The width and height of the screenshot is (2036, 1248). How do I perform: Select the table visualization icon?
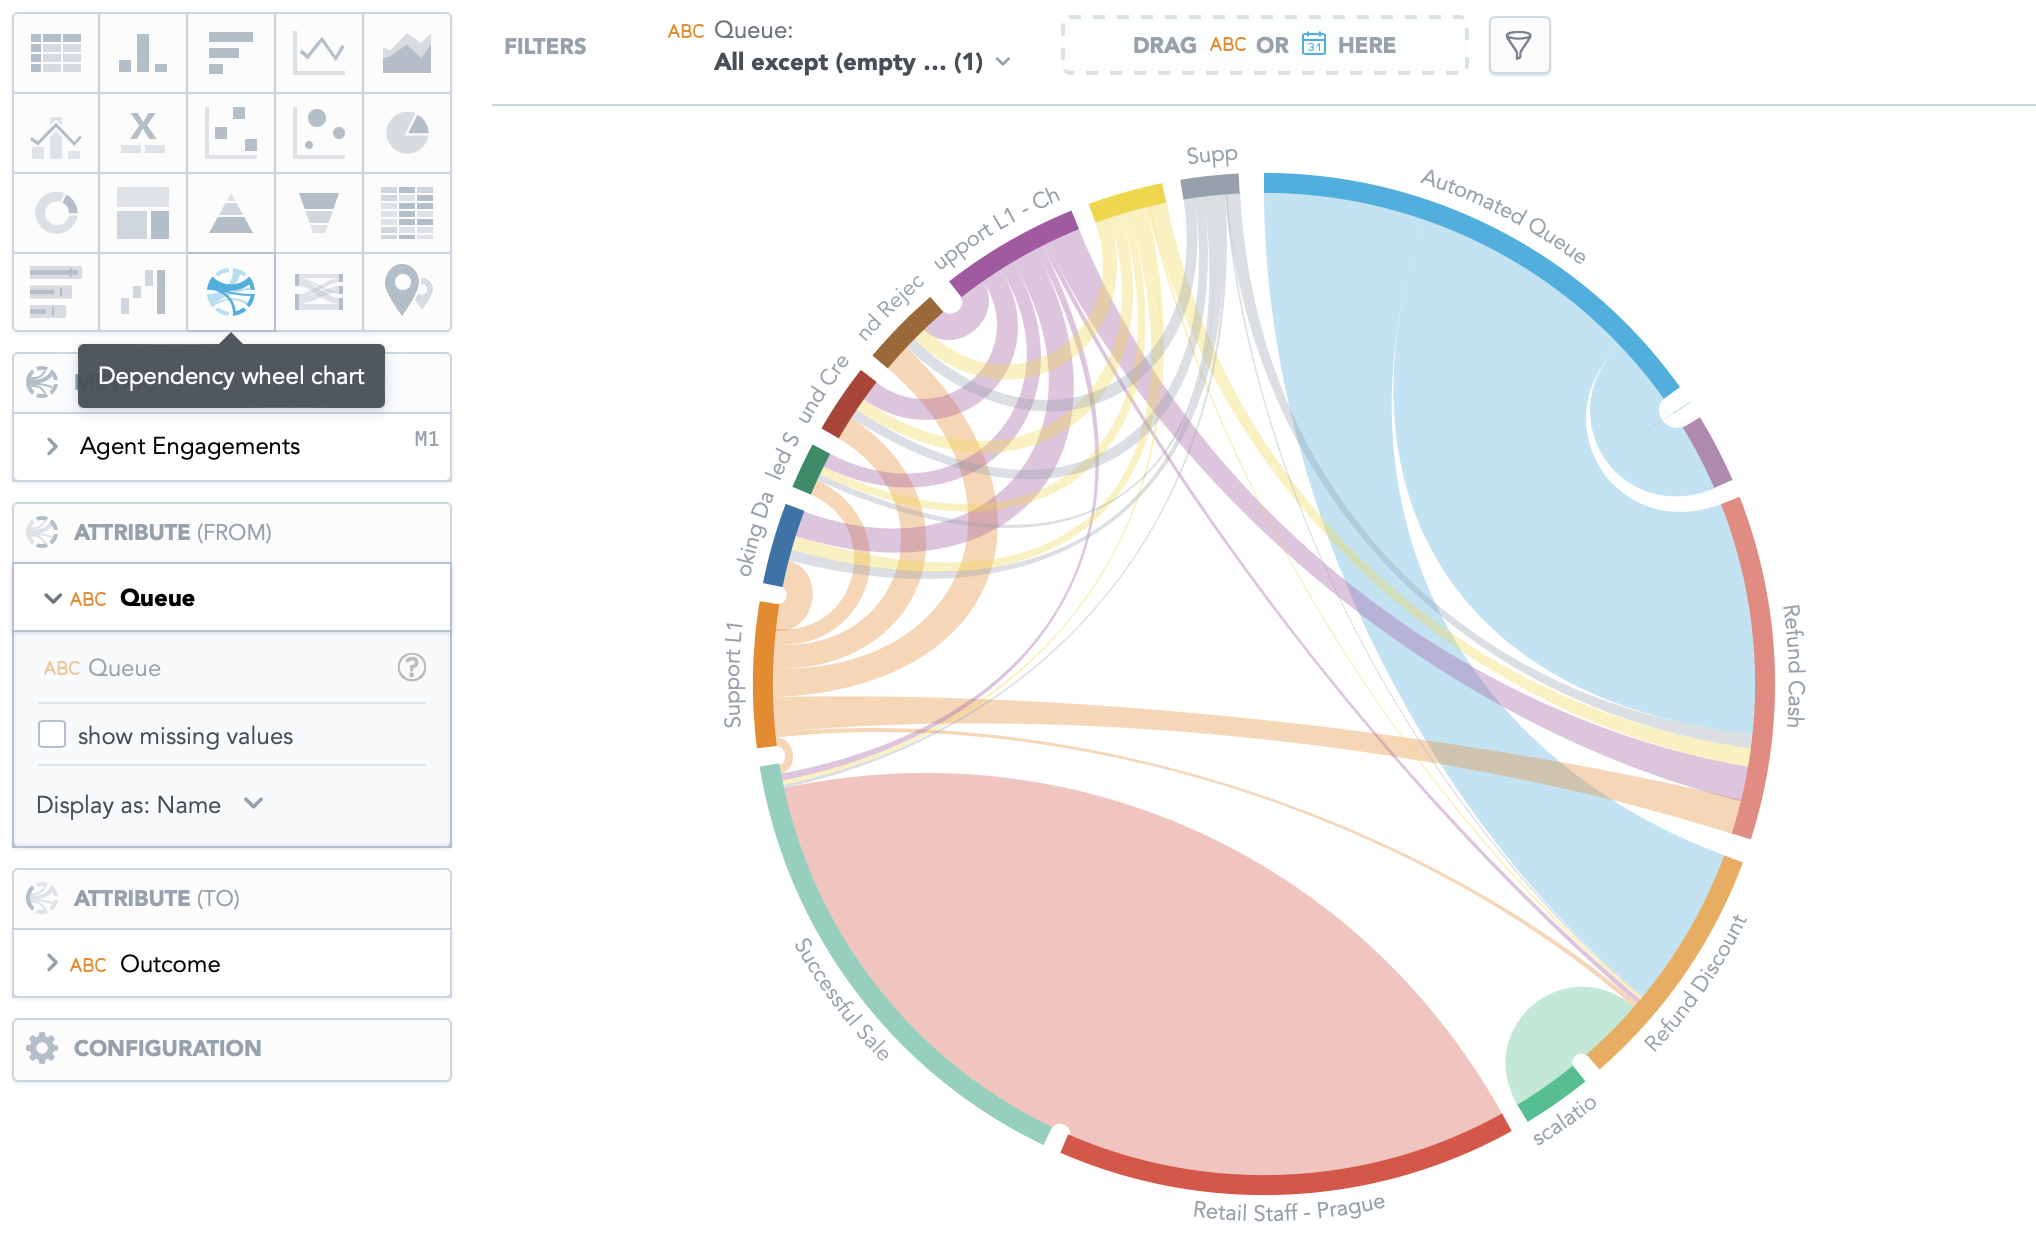[x=56, y=53]
